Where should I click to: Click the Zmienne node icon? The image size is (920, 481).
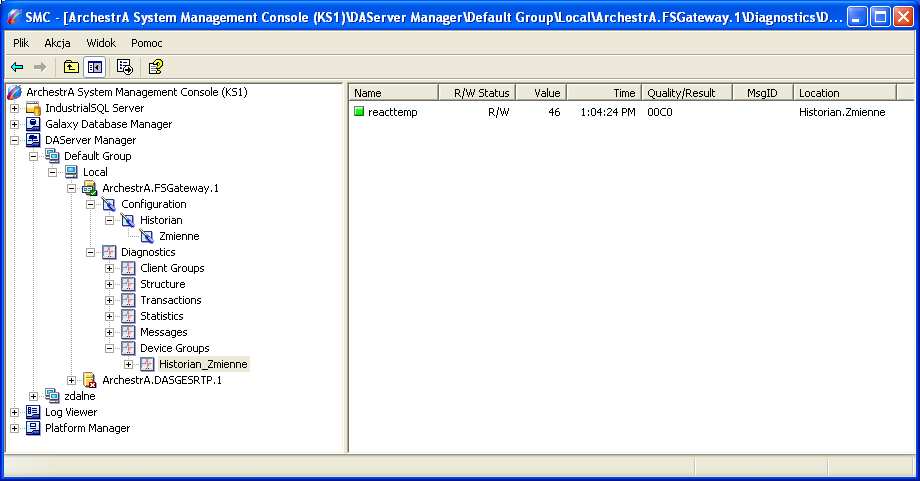[147, 236]
